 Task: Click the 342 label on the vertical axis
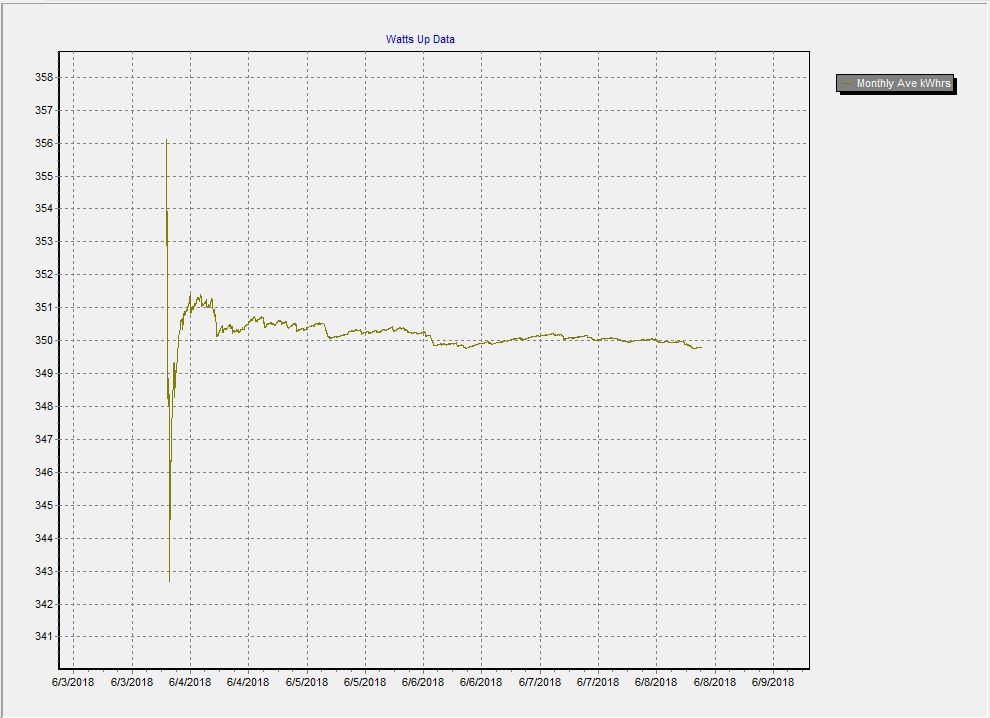(44, 604)
